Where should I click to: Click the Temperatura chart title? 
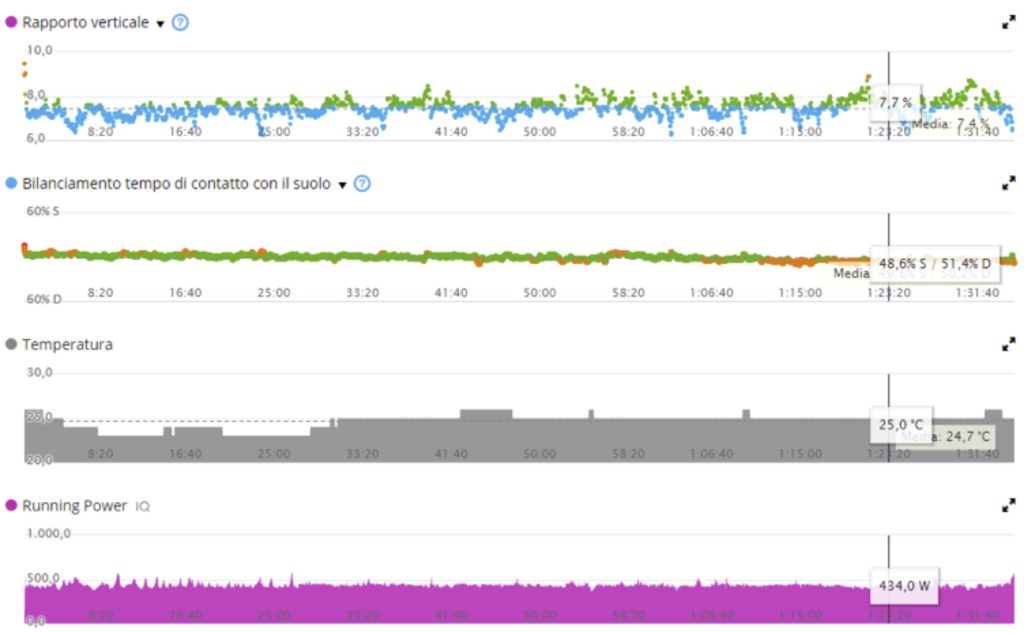pos(67,344)
